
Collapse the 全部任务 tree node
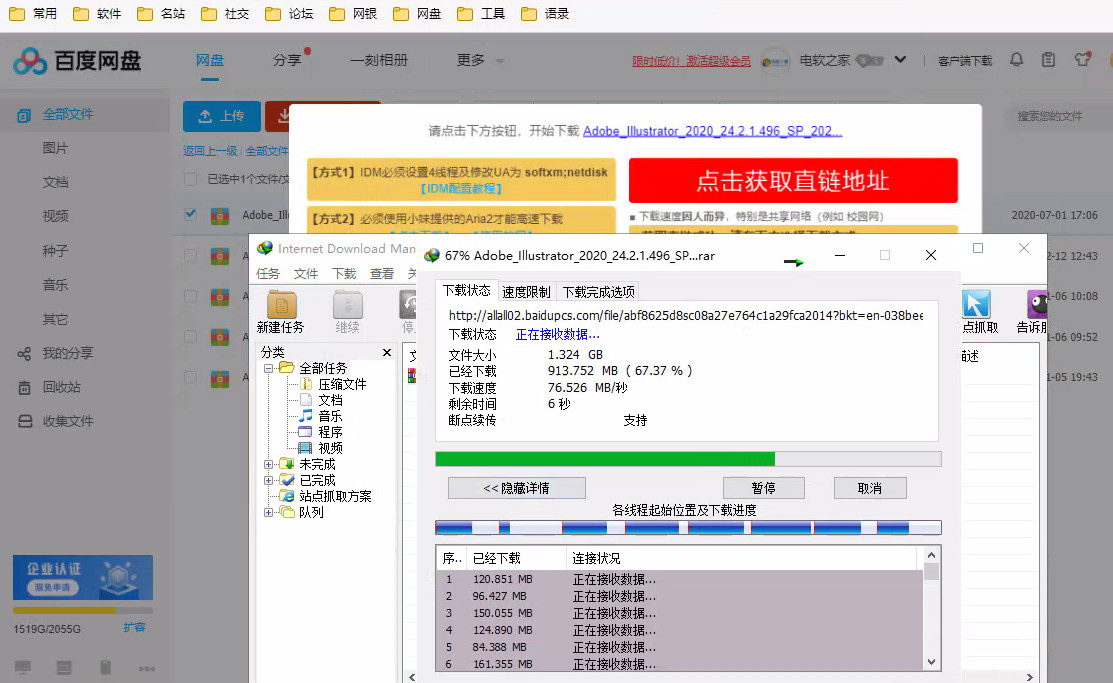click(x=268, y=368)
